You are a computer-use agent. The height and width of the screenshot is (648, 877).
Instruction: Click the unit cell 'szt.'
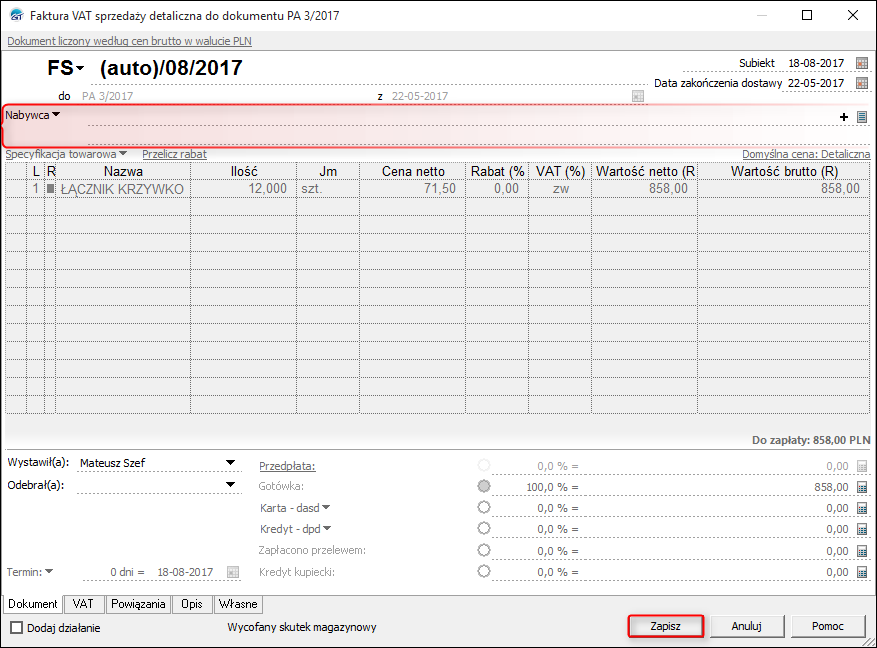point(328,189)
